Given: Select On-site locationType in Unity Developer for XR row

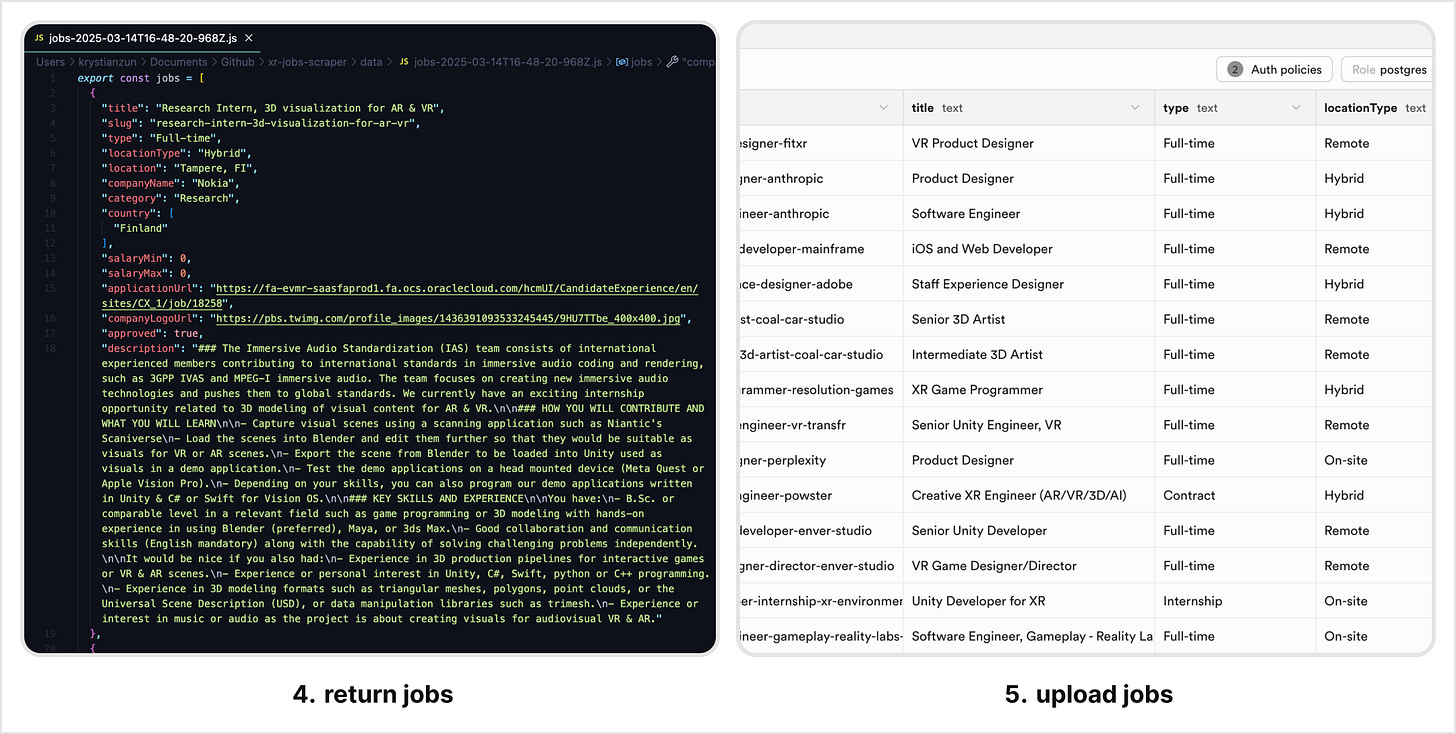Looking at the screenshot, I should 1375,601.
